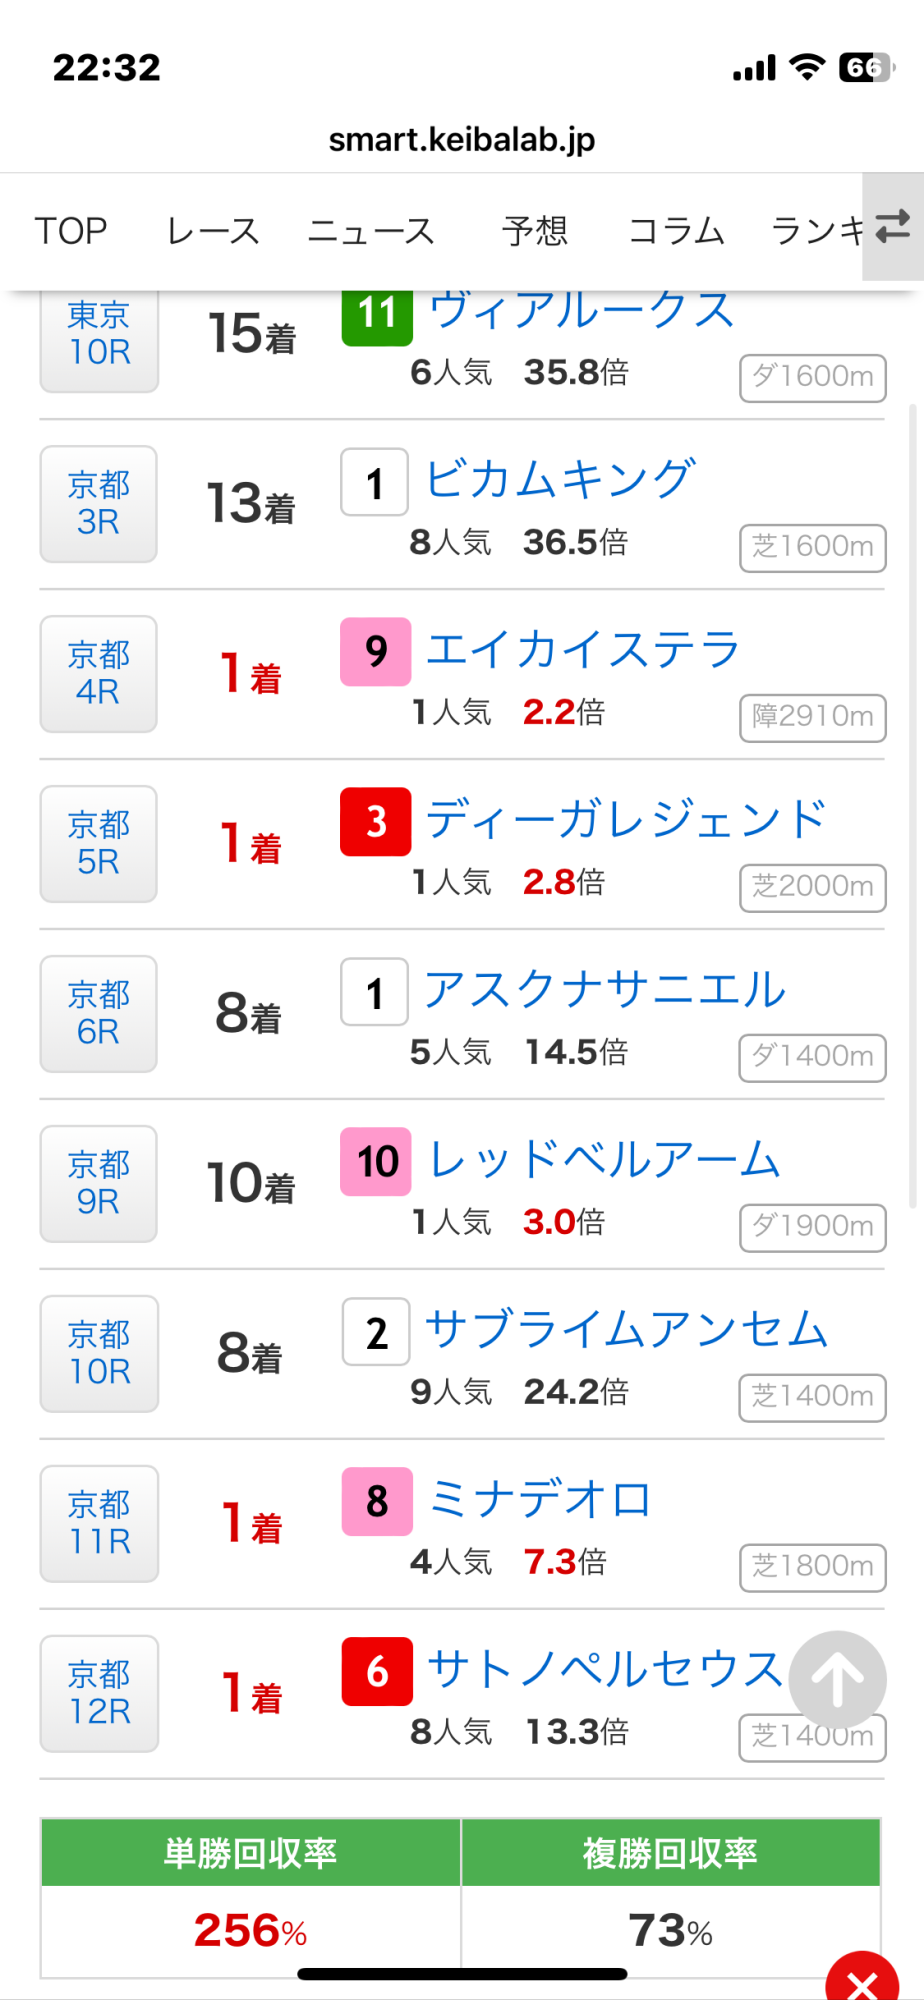Open horse link エイカイステラ

coord(583,650)
